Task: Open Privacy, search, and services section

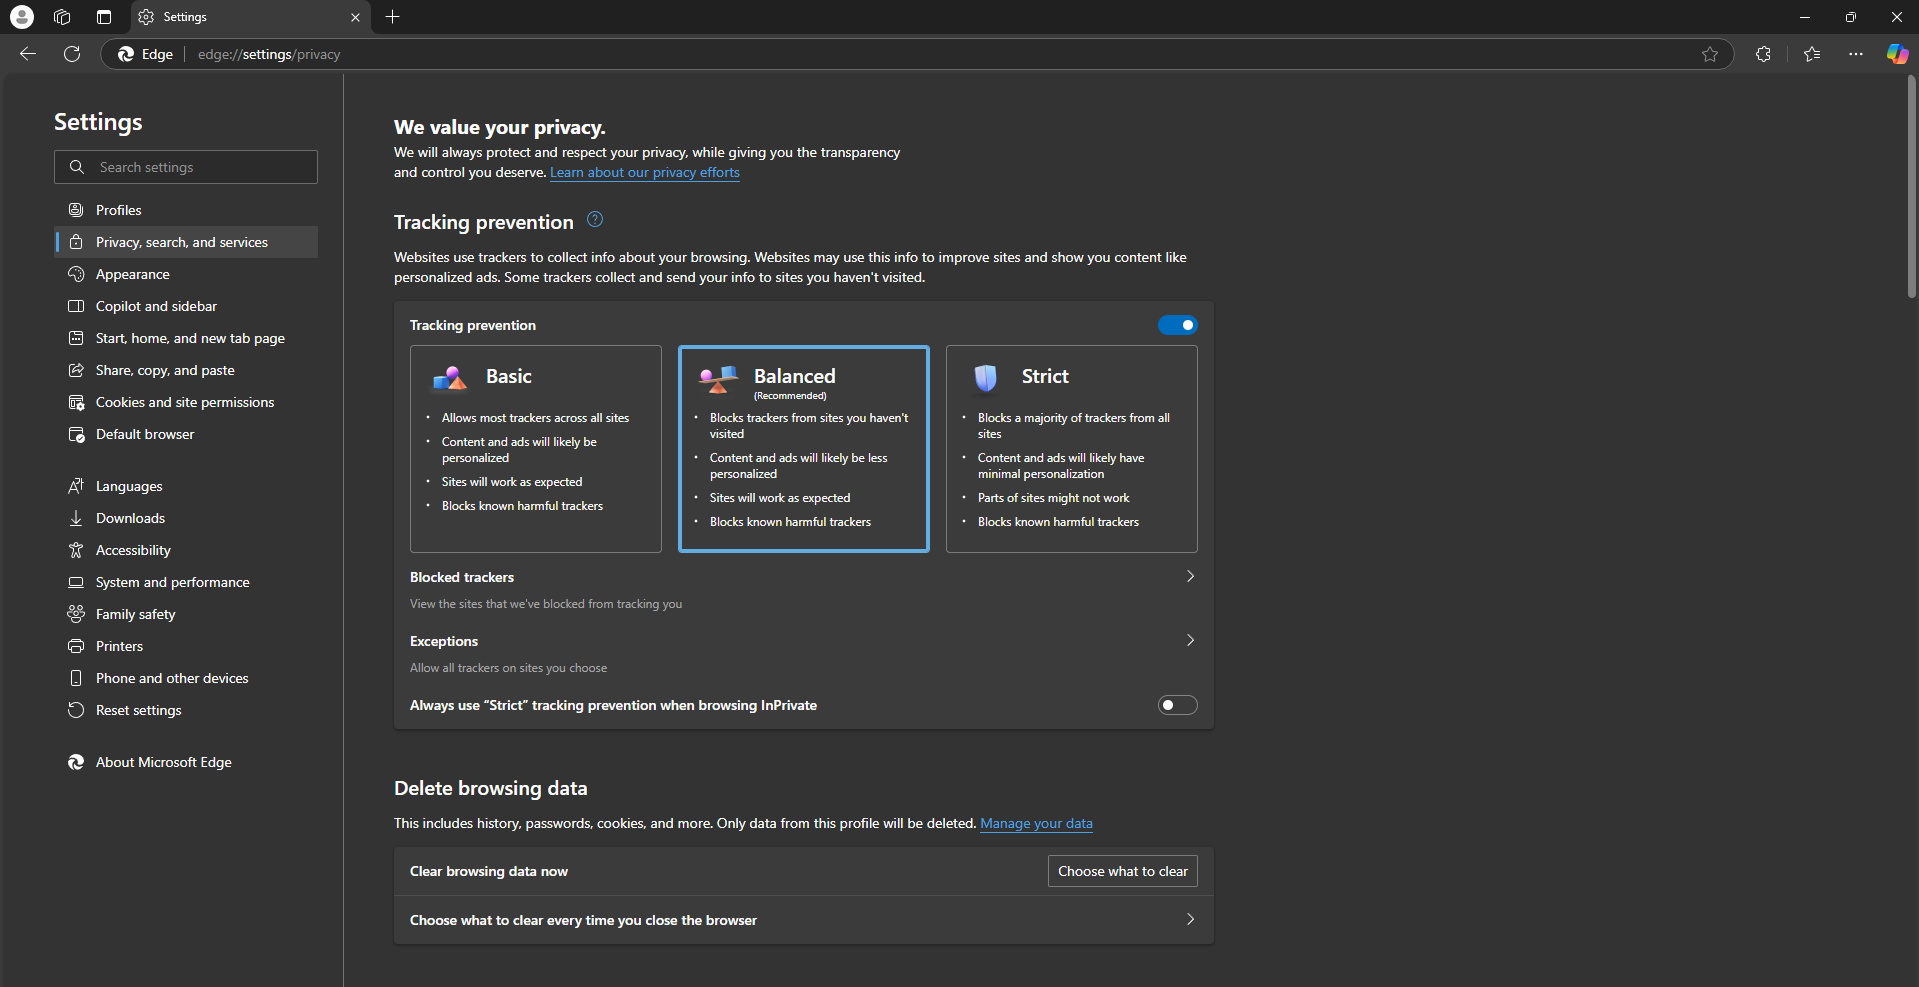Action: (186, 242)
